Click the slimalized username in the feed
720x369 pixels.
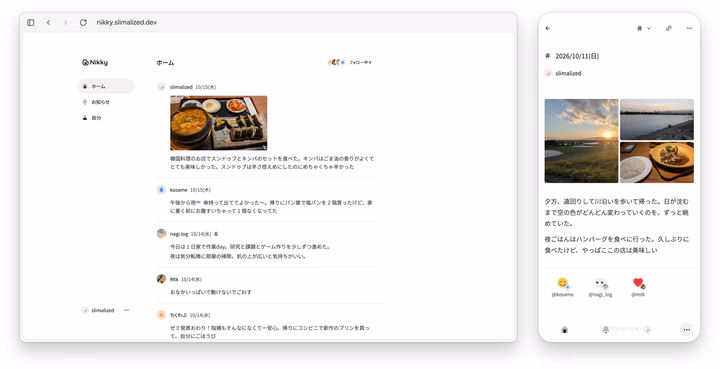(181, 87)
